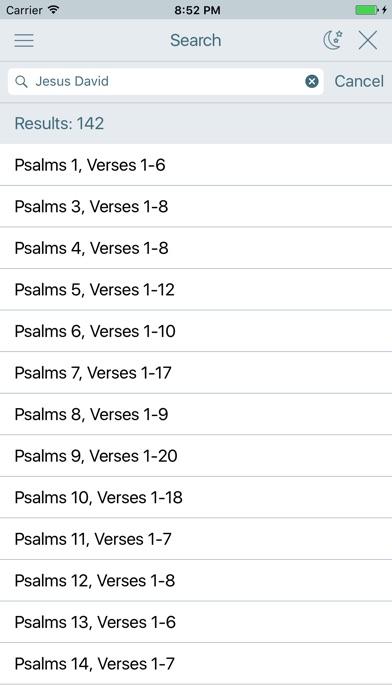Open Psalms 1, Verses 1-6
The height and width of the screenshot is (696, 392).
pyautogui.click(x=196, y=165)
